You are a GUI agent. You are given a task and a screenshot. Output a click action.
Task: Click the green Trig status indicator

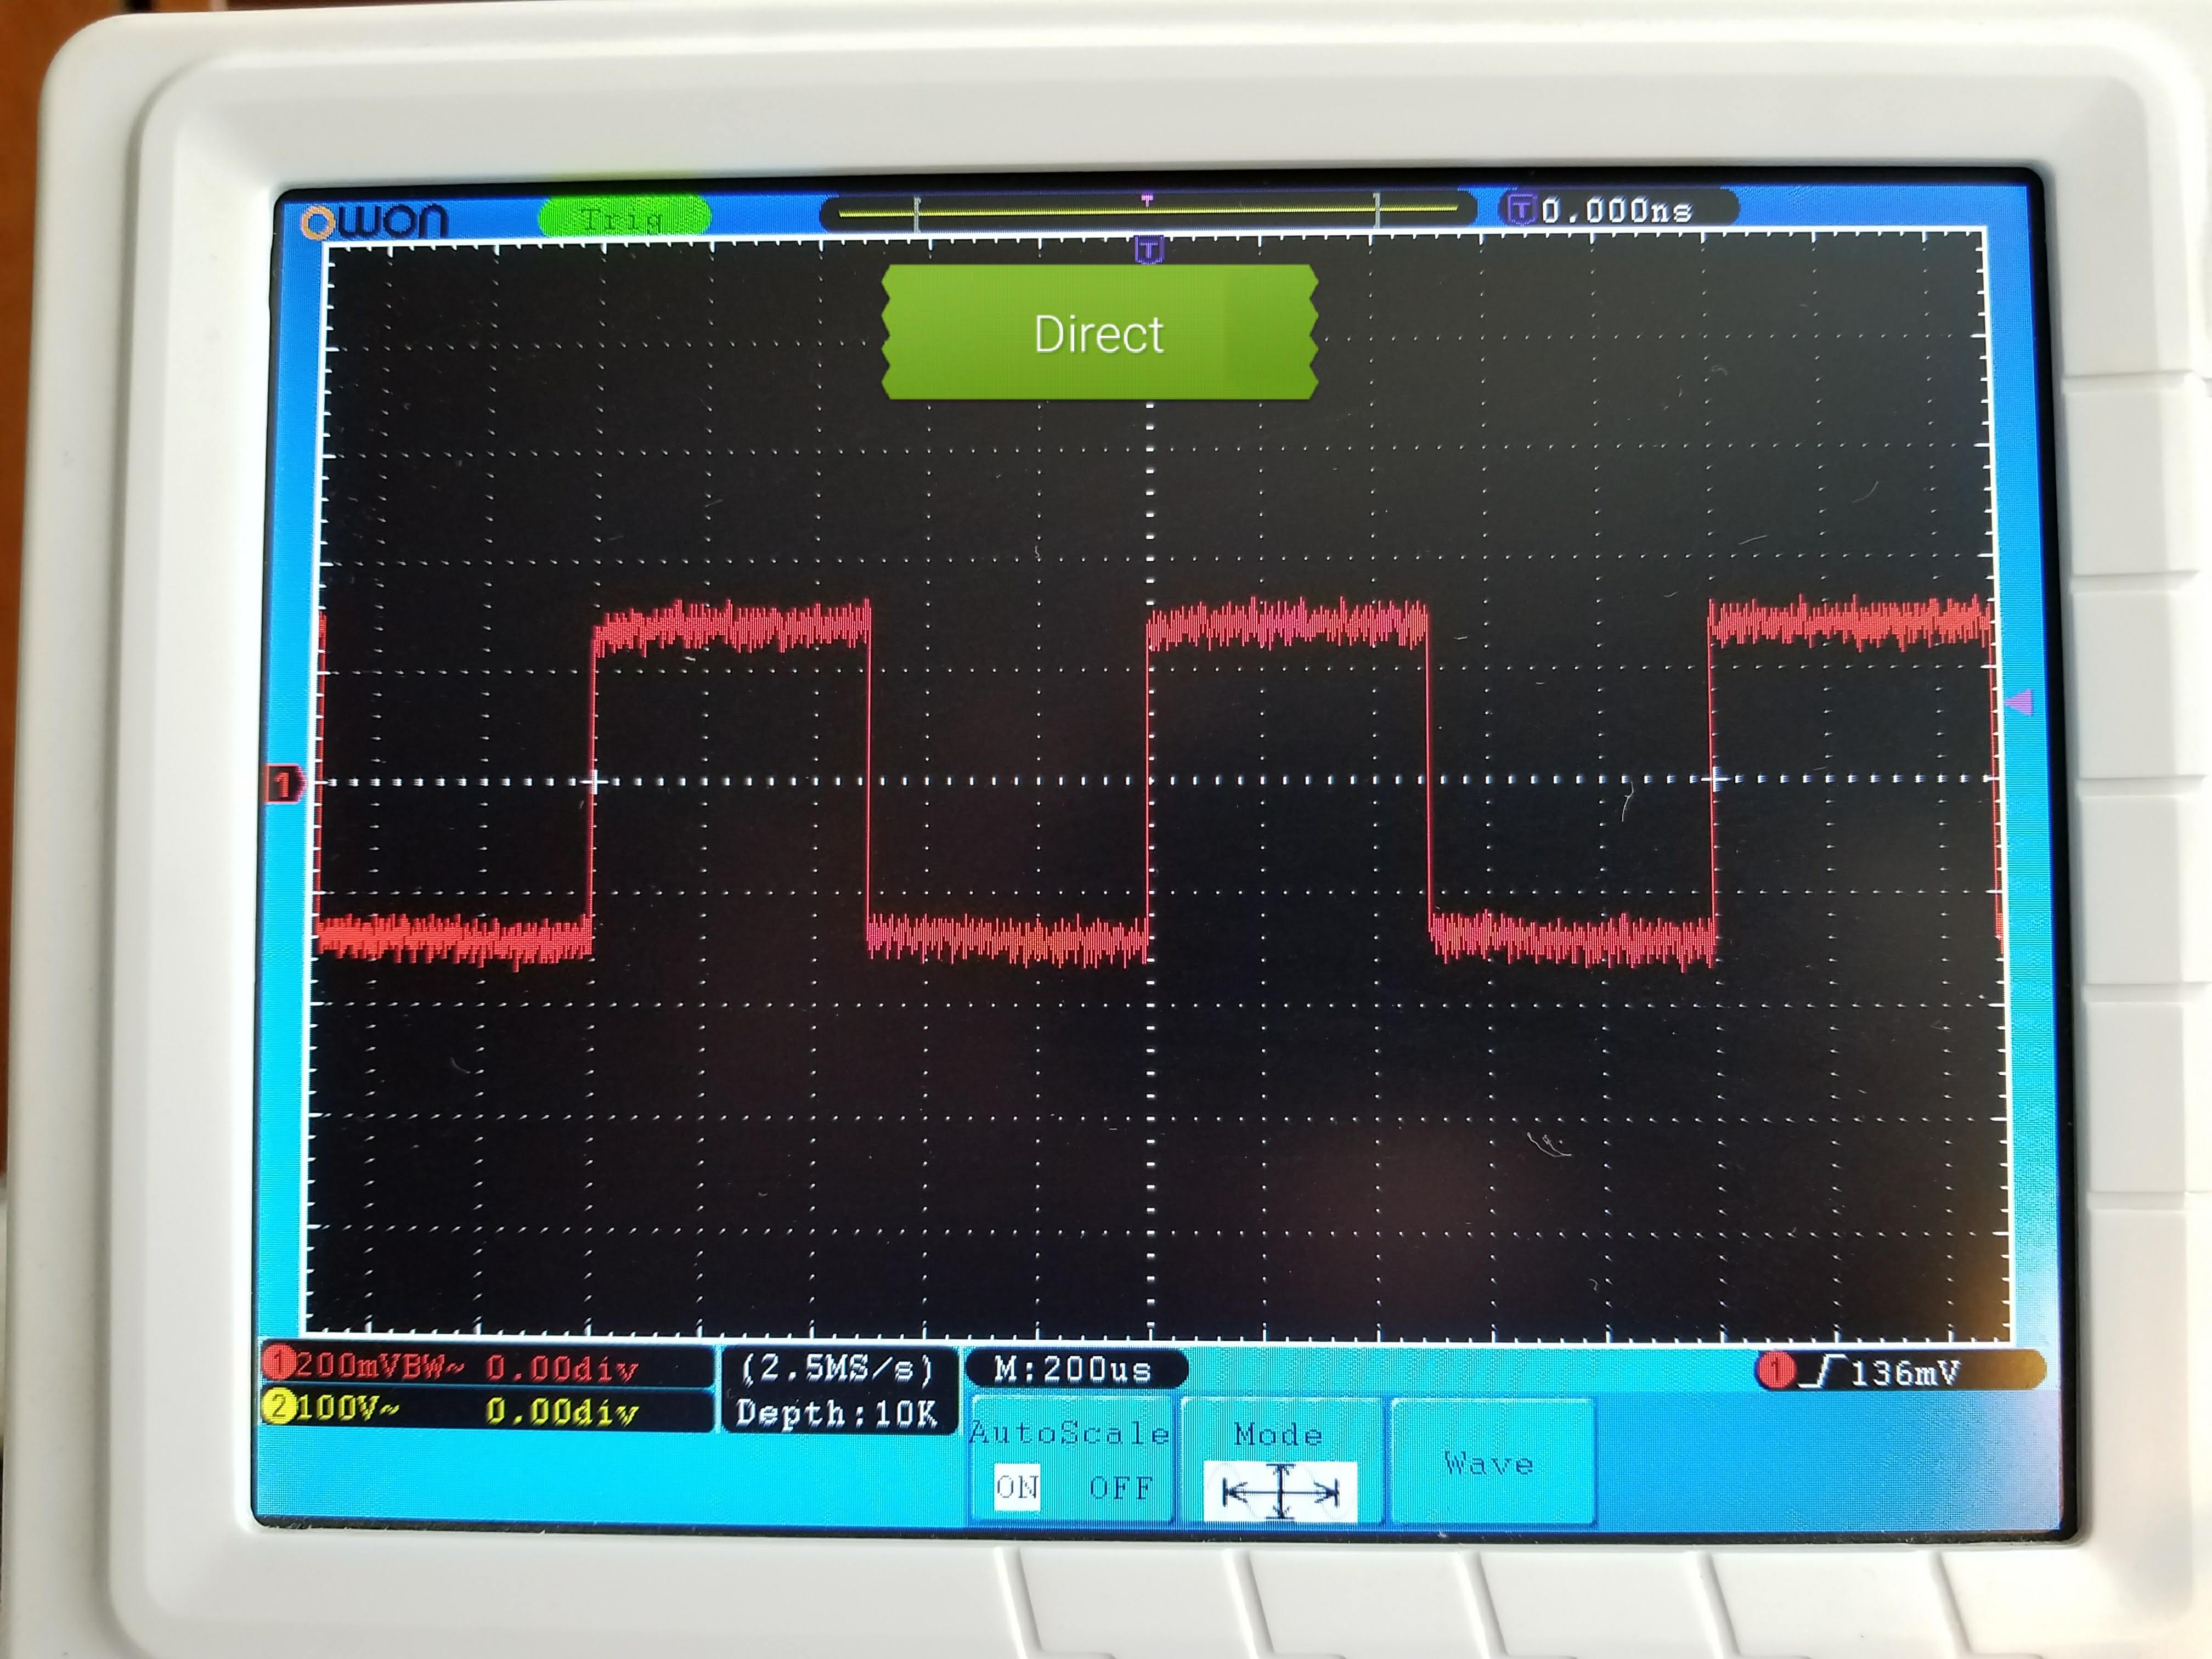[624, 216]
